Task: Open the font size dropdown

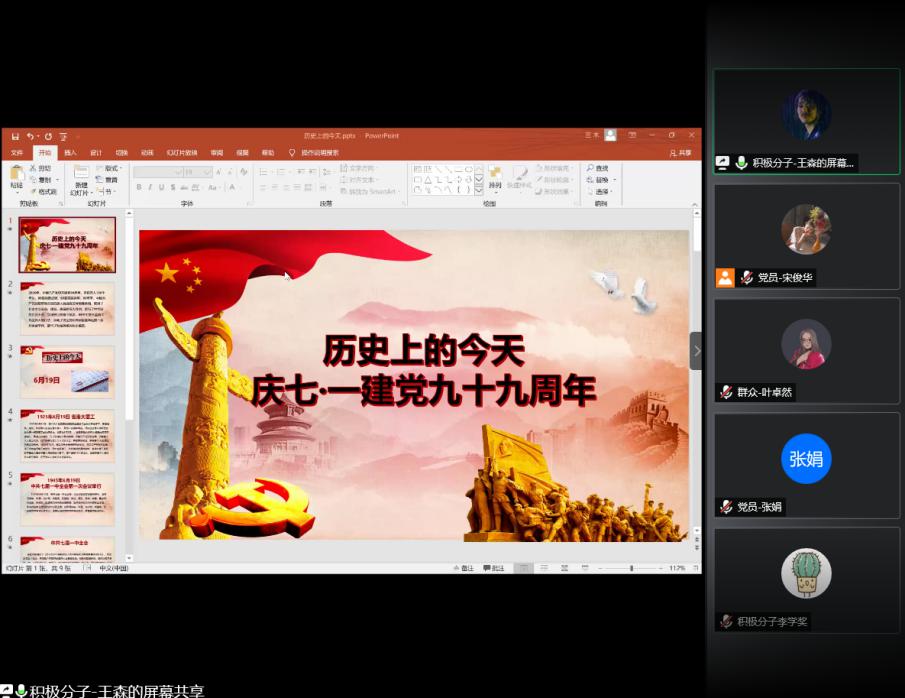Action: pos(208,172)
